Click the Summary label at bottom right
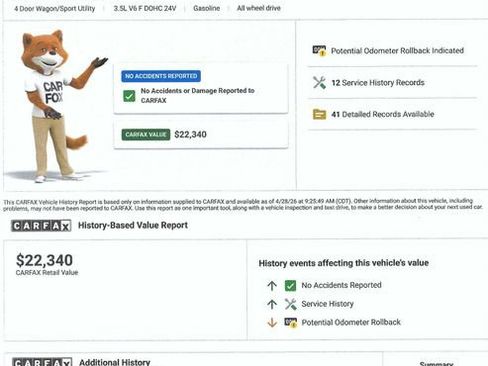The image size is (488, 366). [x=436, y=363]
